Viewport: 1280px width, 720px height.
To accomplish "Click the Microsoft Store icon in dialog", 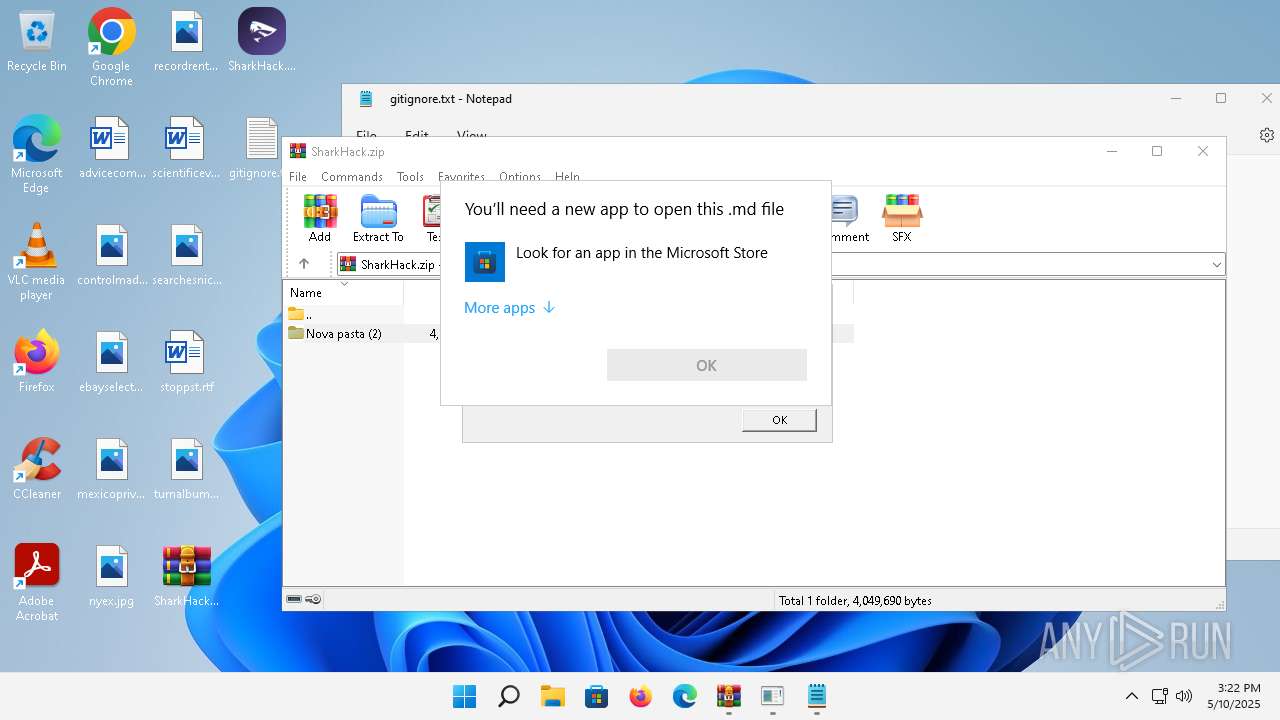I will pos(485,262).
